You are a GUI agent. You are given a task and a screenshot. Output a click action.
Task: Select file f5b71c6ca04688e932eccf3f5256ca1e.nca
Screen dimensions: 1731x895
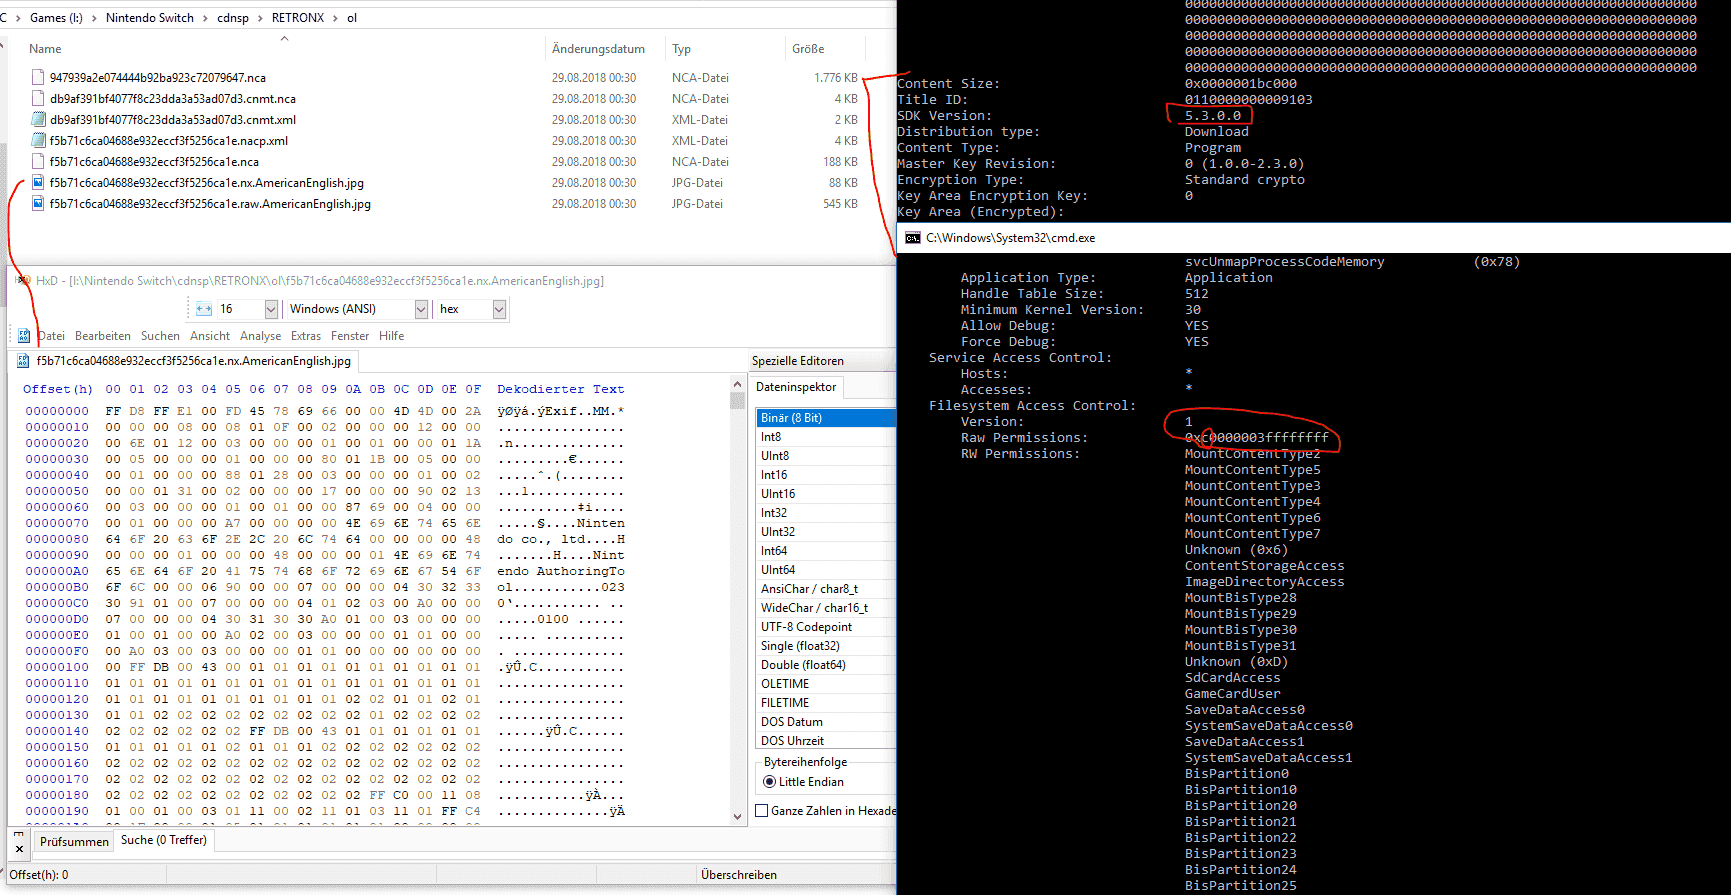pos(154,161)
